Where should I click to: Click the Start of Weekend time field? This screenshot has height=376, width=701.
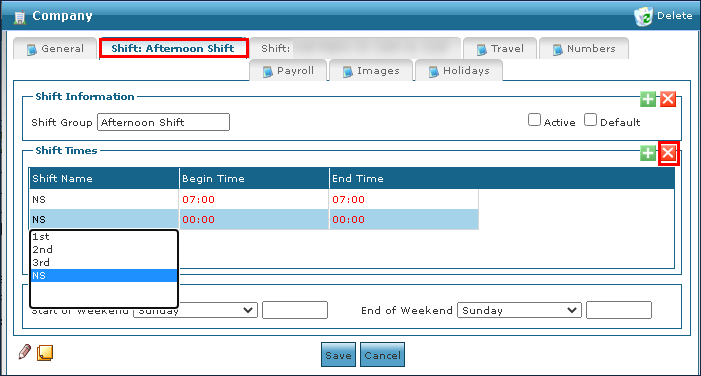click(295, 310)
